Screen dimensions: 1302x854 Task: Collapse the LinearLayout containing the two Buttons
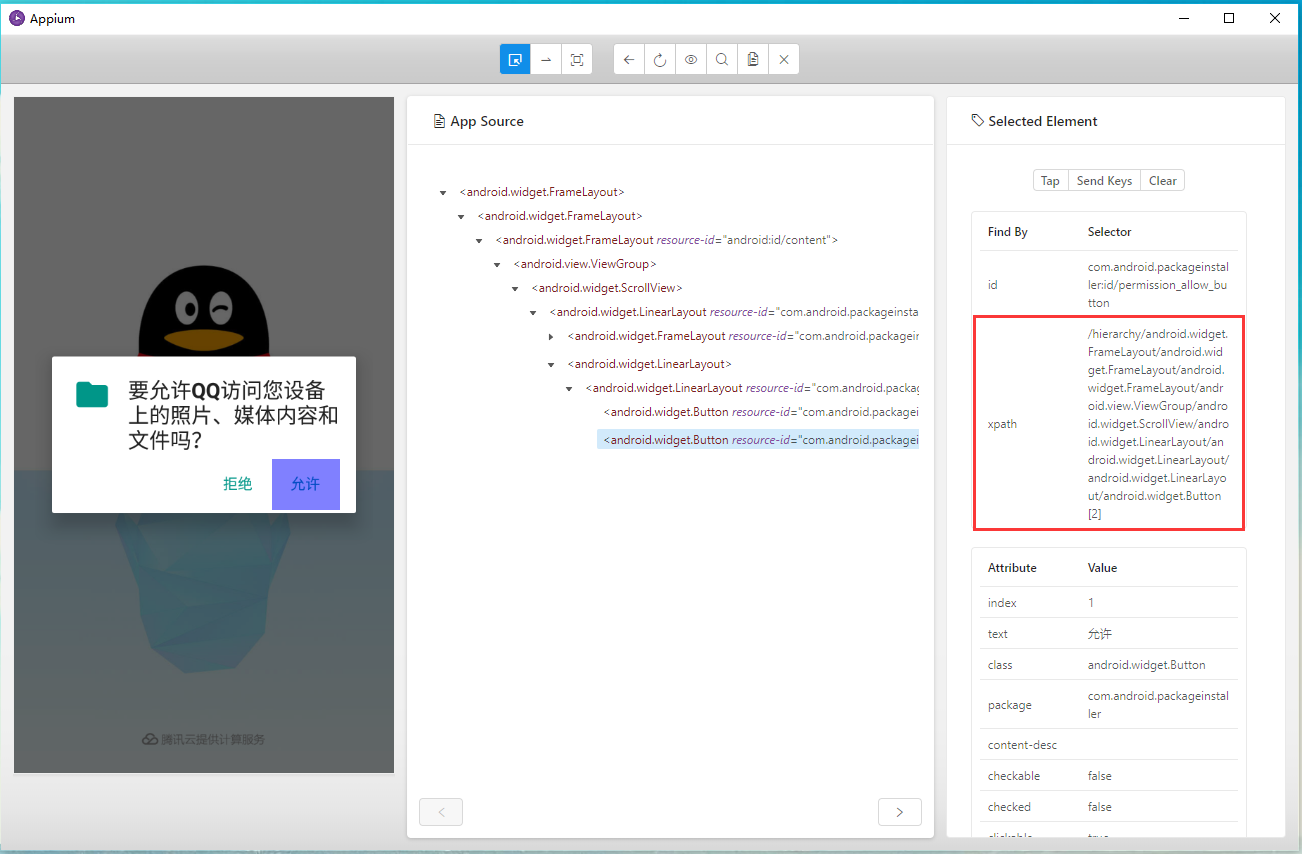point(569,389)
